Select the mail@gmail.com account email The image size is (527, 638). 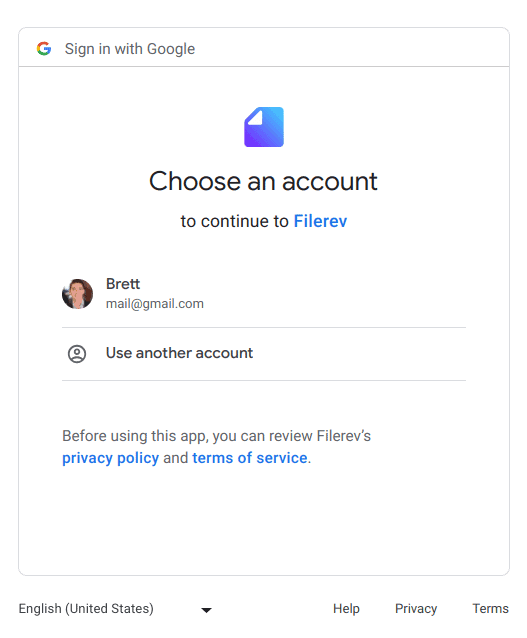click(x=155, y=304)
